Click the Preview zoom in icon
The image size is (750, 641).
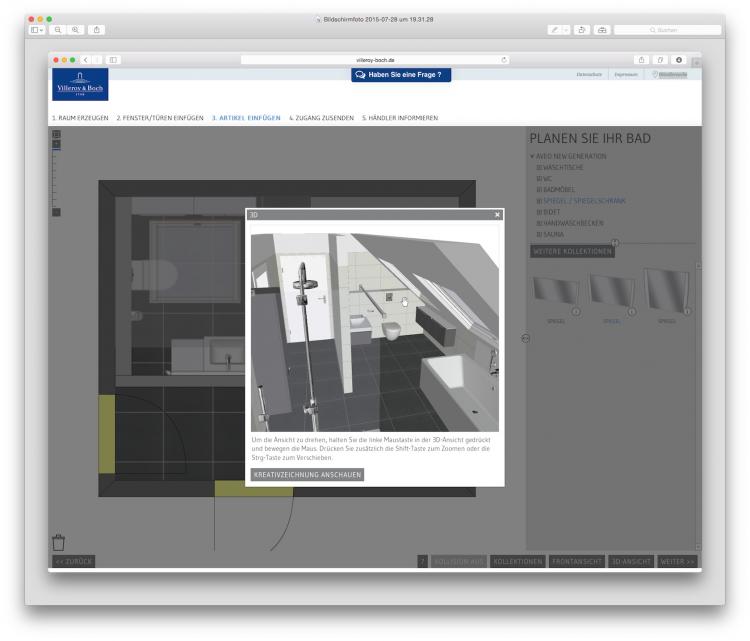(x=76, y=30)
